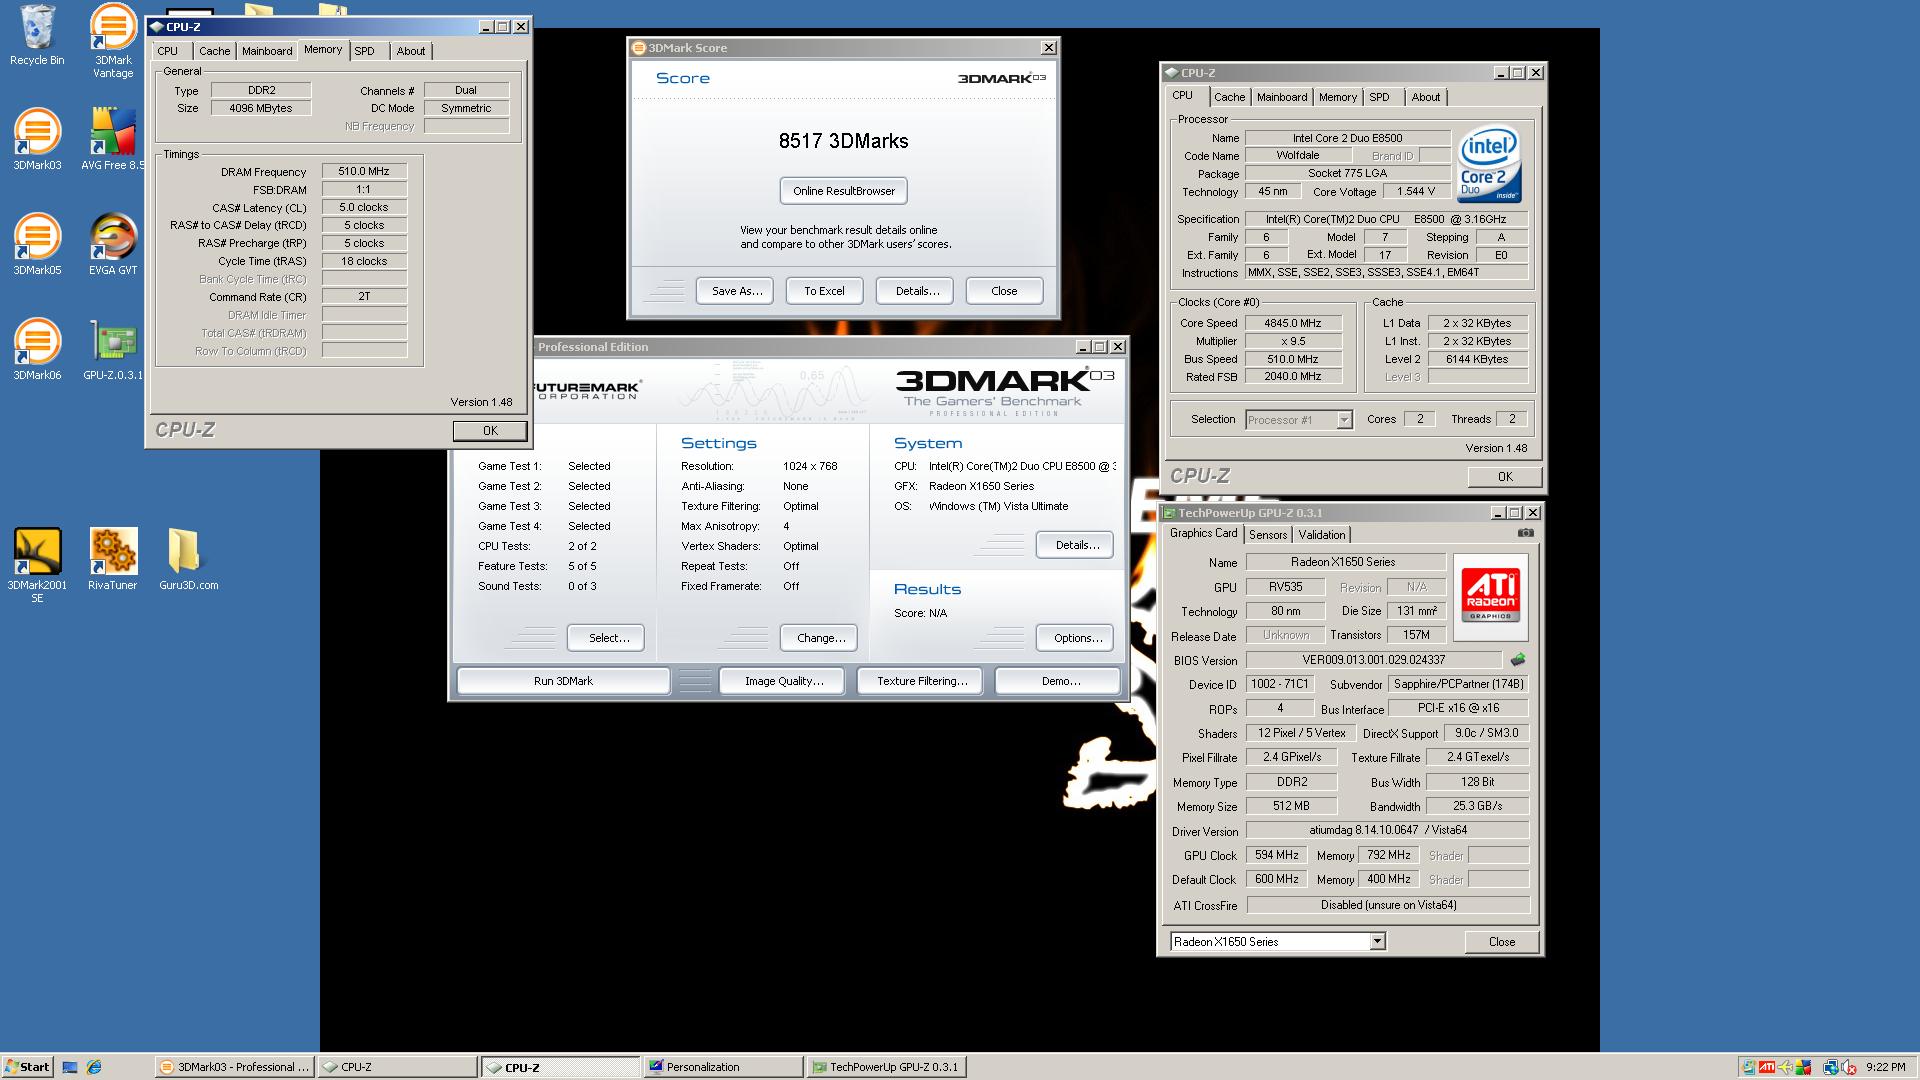1920x1080 pixels.
Task: Select the EVGA GVT desktop icon
Action: coord(113,244)
